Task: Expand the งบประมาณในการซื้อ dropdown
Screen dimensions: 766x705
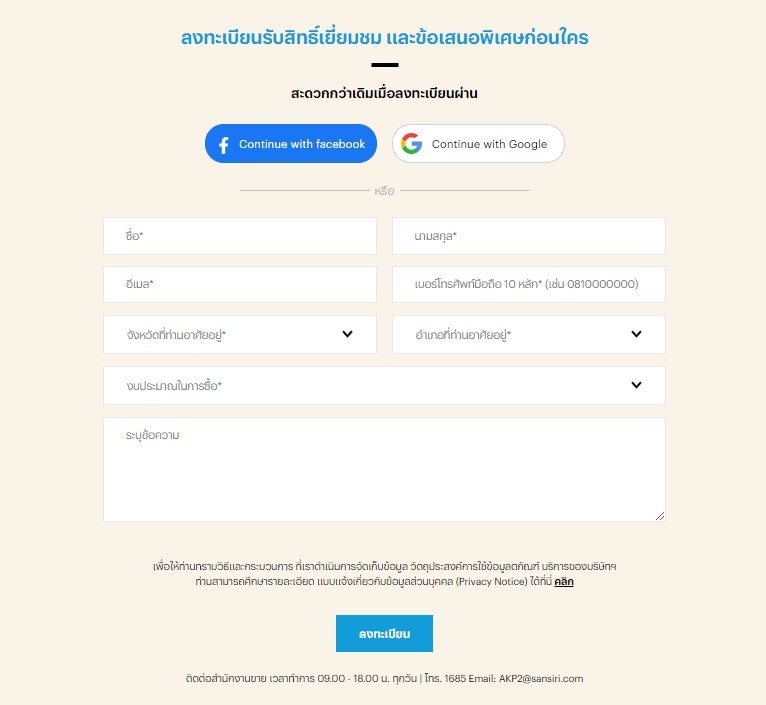Action: [x=384, y=385]
